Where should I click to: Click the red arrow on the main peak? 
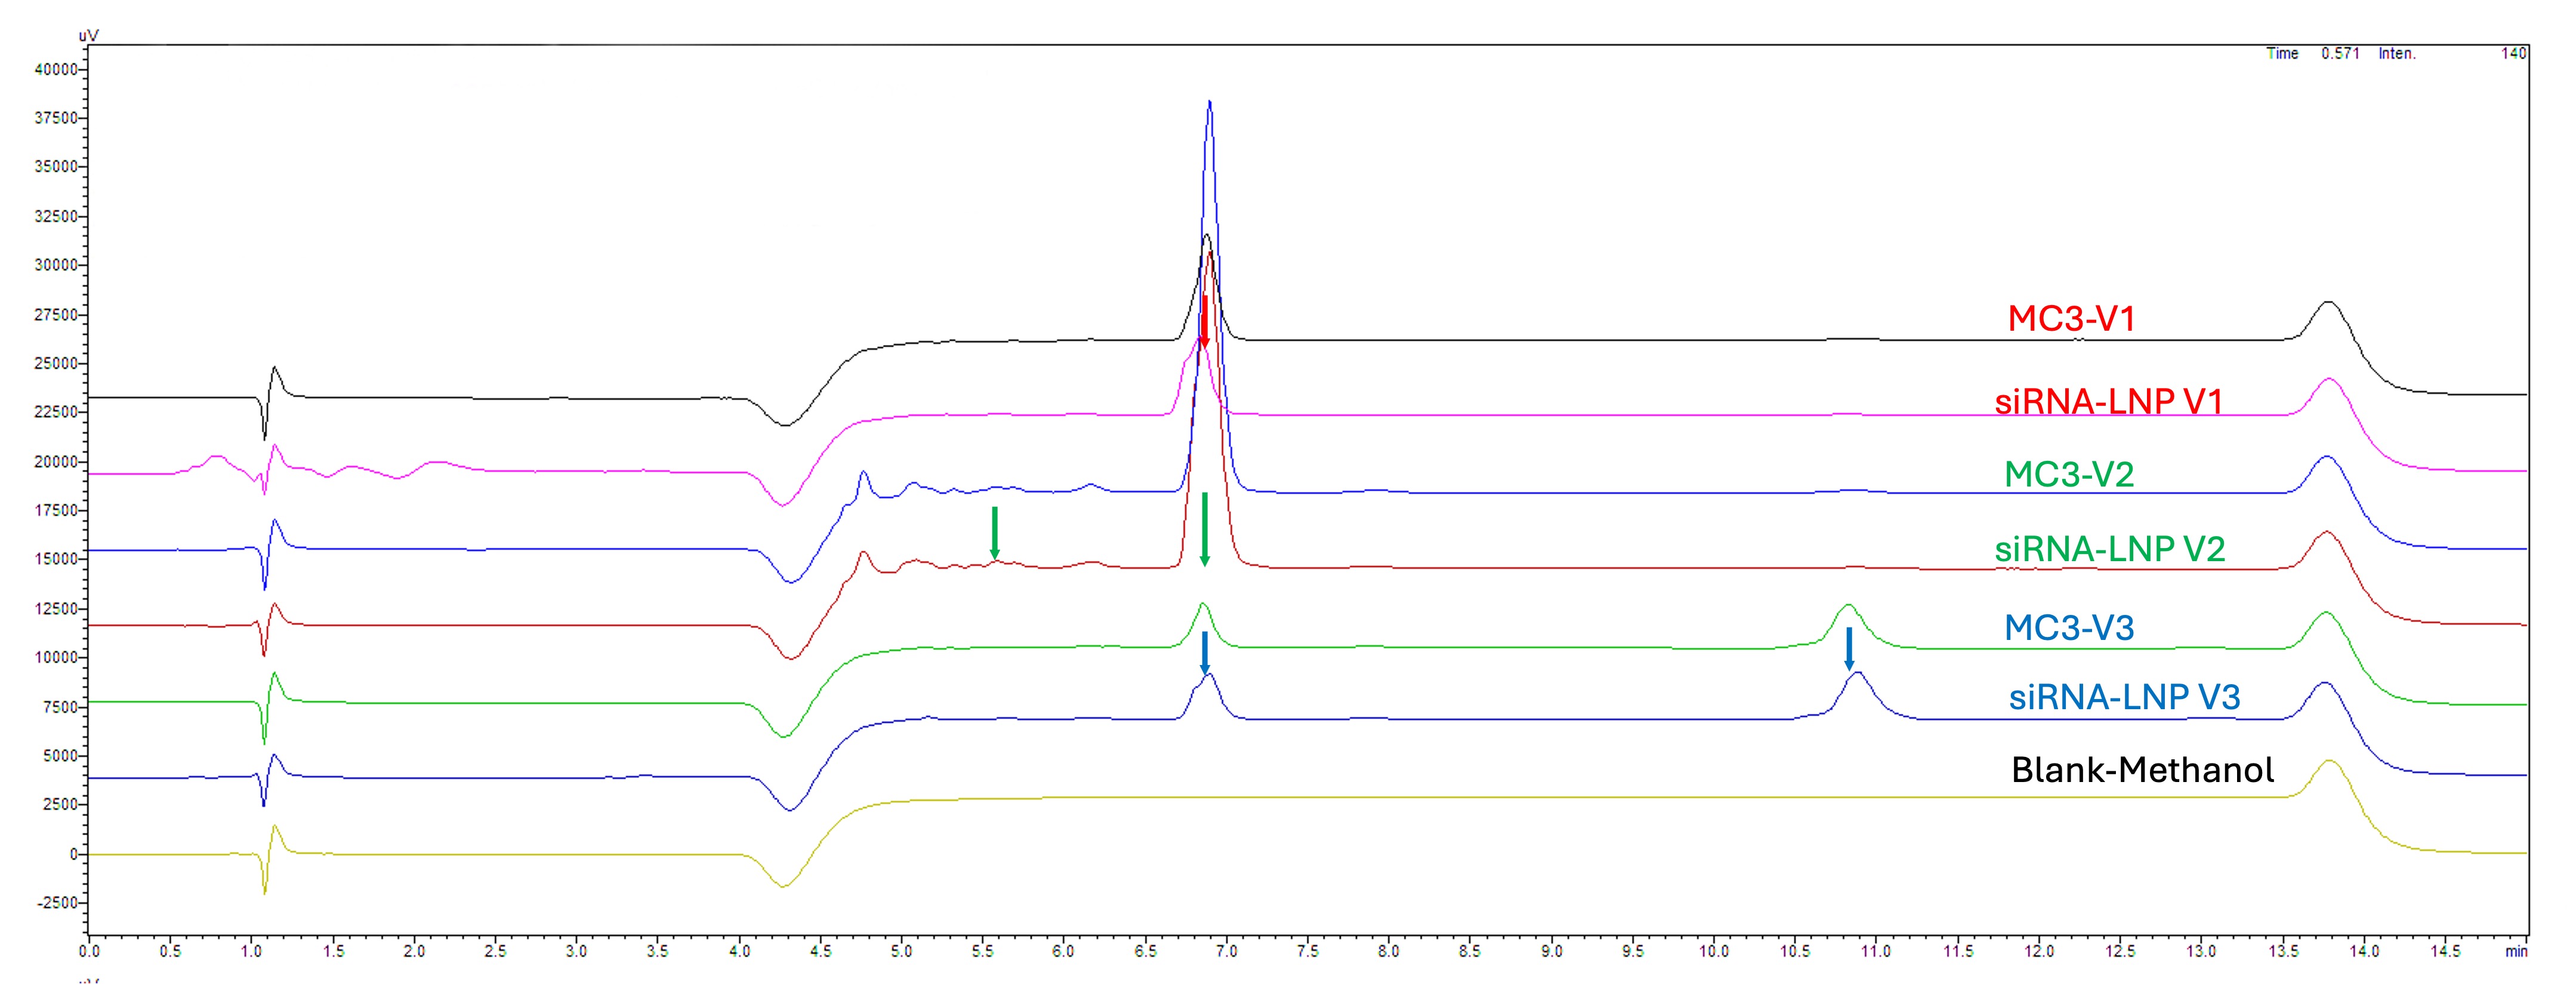[1205, 322]
